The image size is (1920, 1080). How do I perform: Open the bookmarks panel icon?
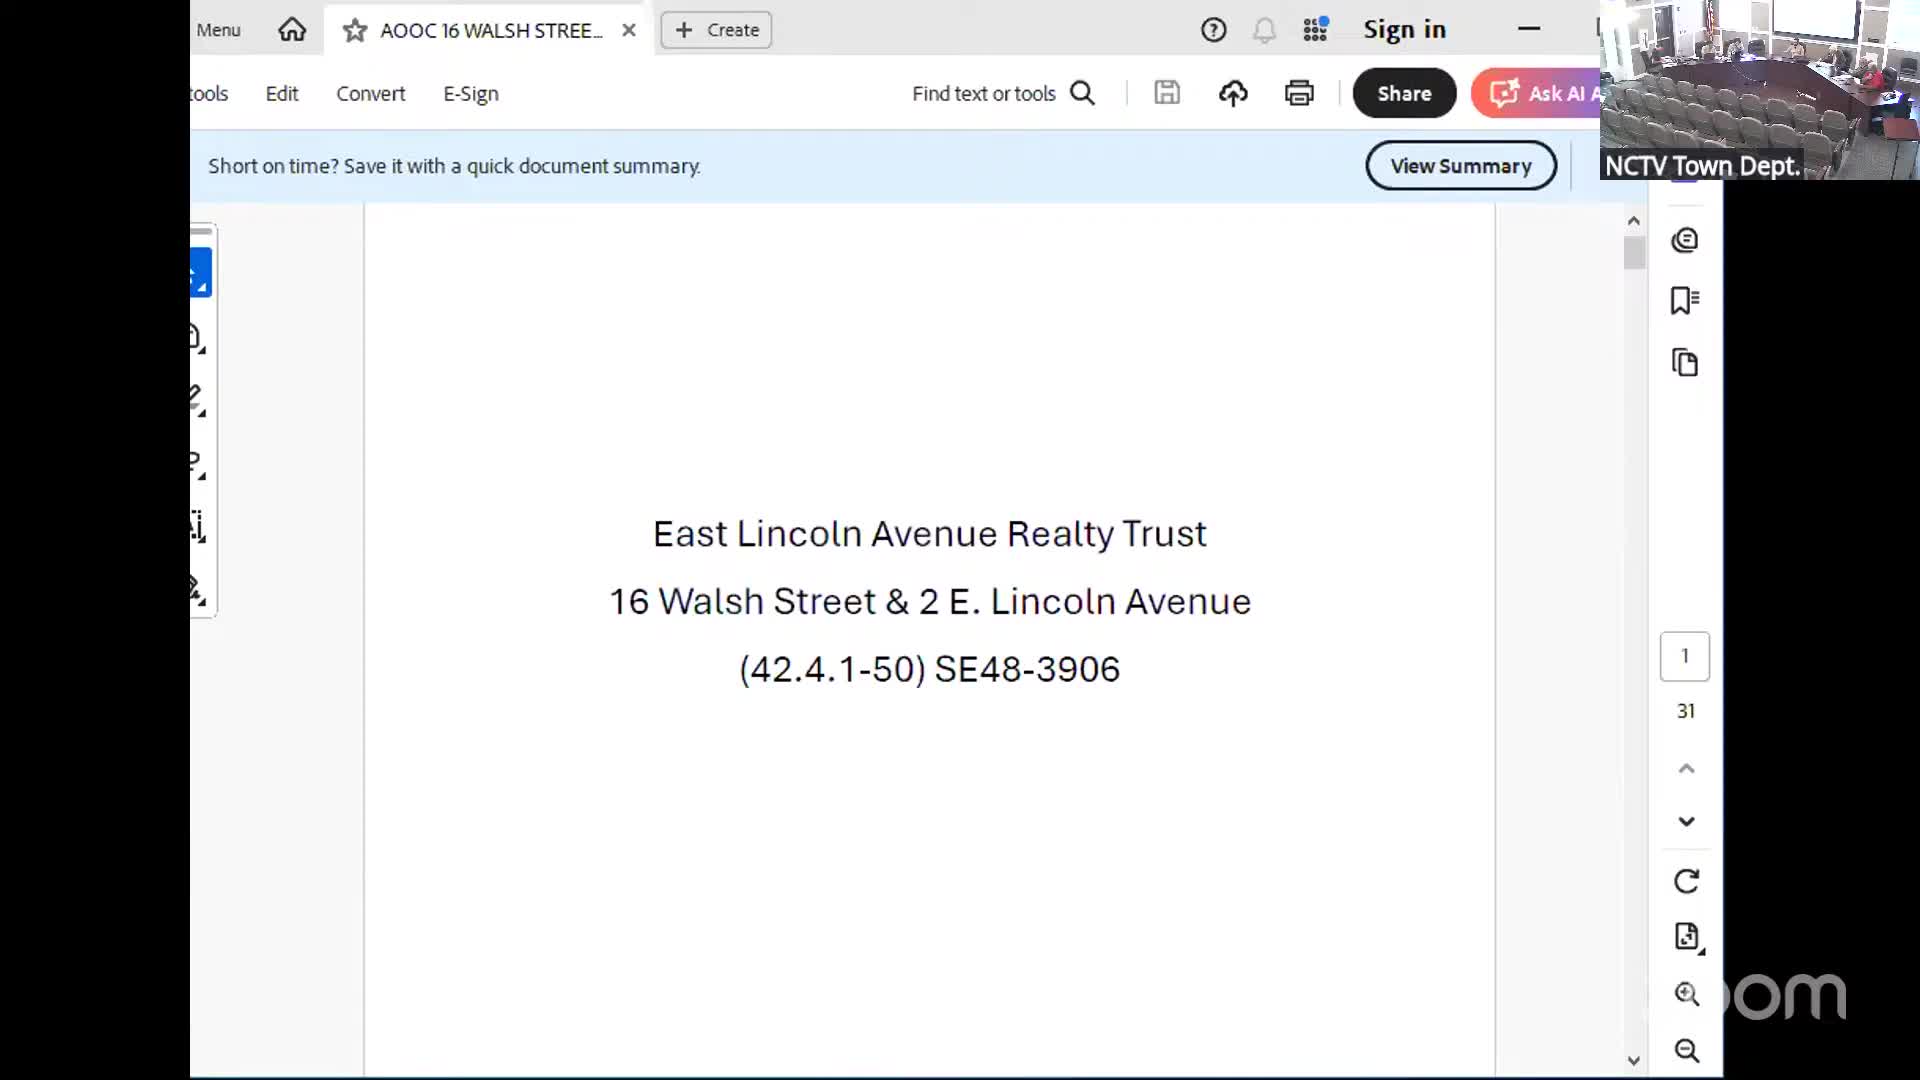[1685, 300]
